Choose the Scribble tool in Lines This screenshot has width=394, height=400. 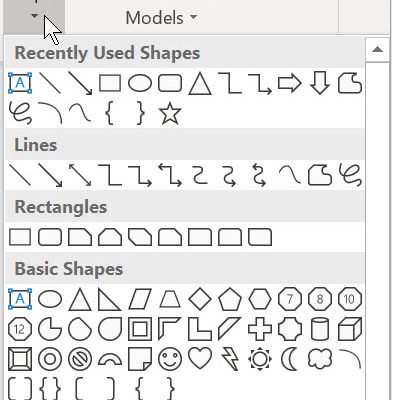click(x=350, y=175)
